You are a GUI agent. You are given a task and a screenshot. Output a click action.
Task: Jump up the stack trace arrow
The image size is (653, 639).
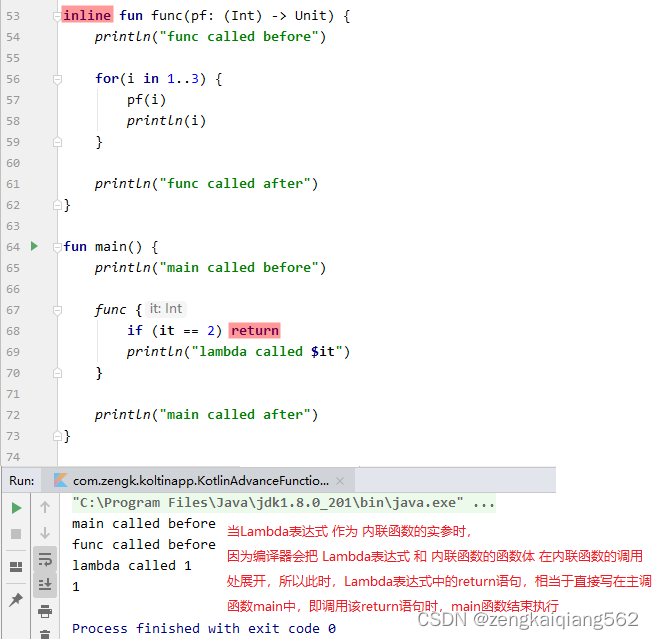(x=45, y=507)
